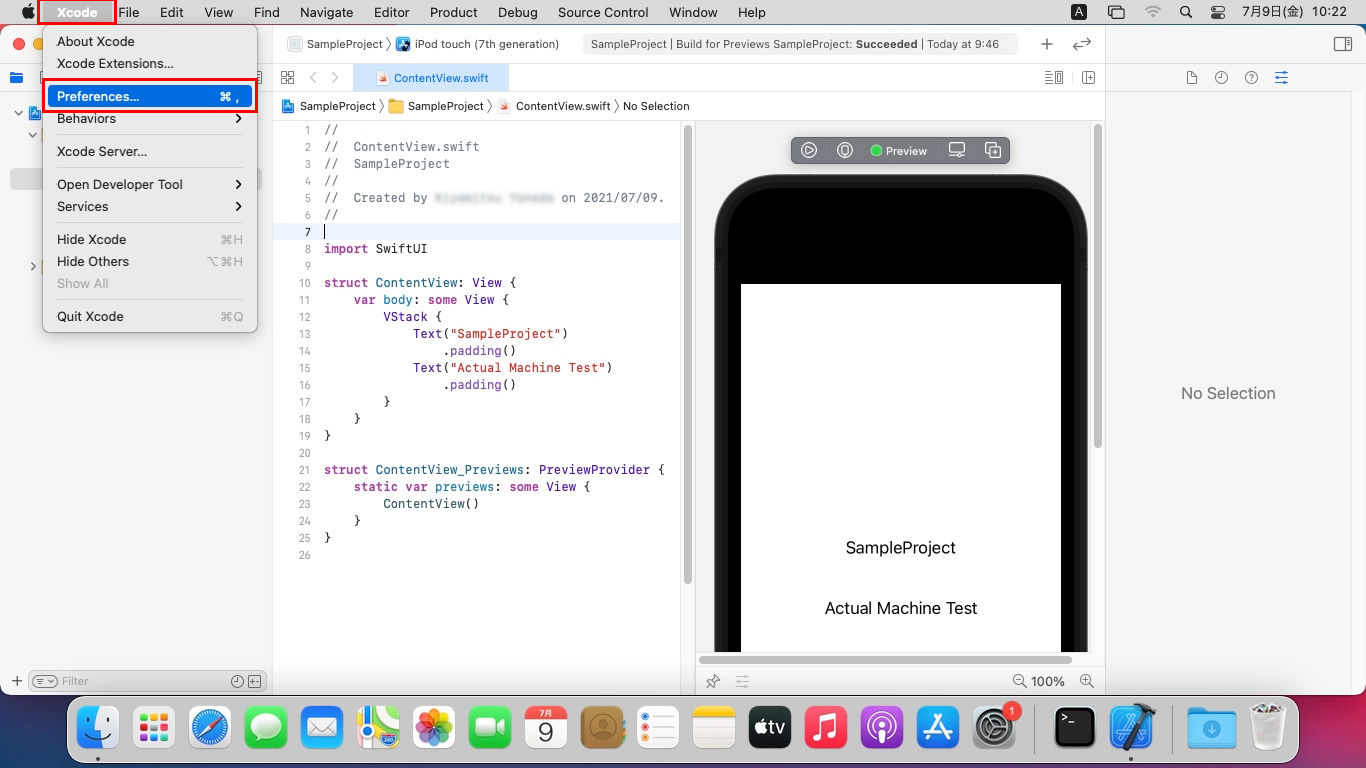The height and width of the screenshot is (768, 1366).
Task: Open the Product menu
Action: tap(453, 12)
